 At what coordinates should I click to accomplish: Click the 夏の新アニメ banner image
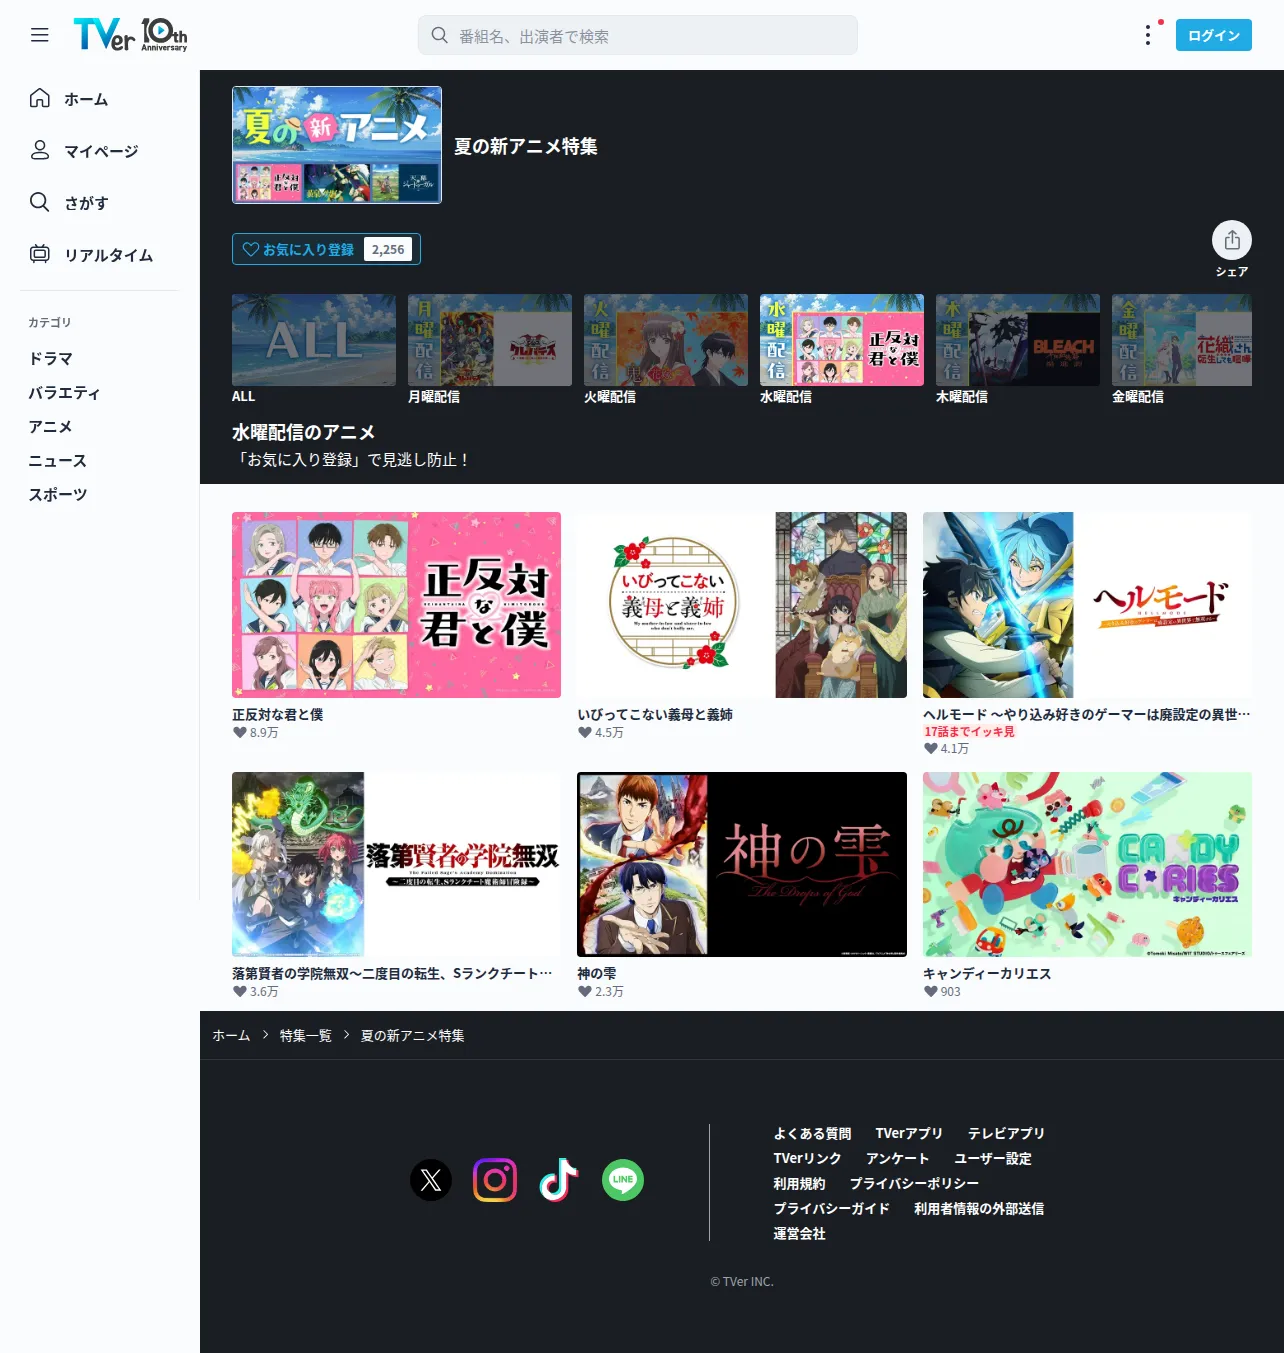[337, 145]
